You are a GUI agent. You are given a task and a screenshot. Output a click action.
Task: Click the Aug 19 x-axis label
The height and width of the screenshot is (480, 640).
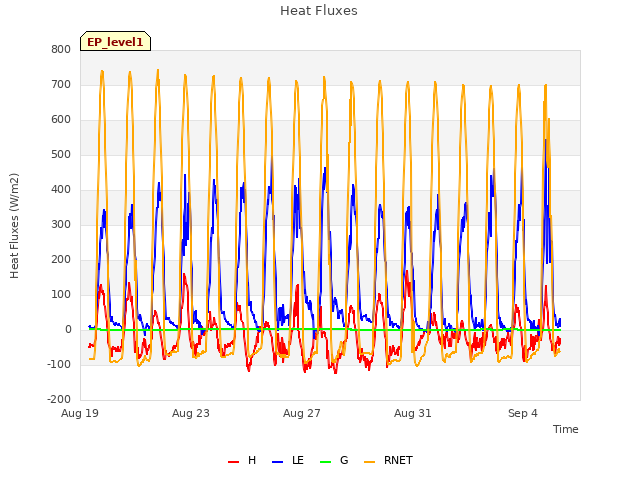pyautogui.click(x=80, y=413)
